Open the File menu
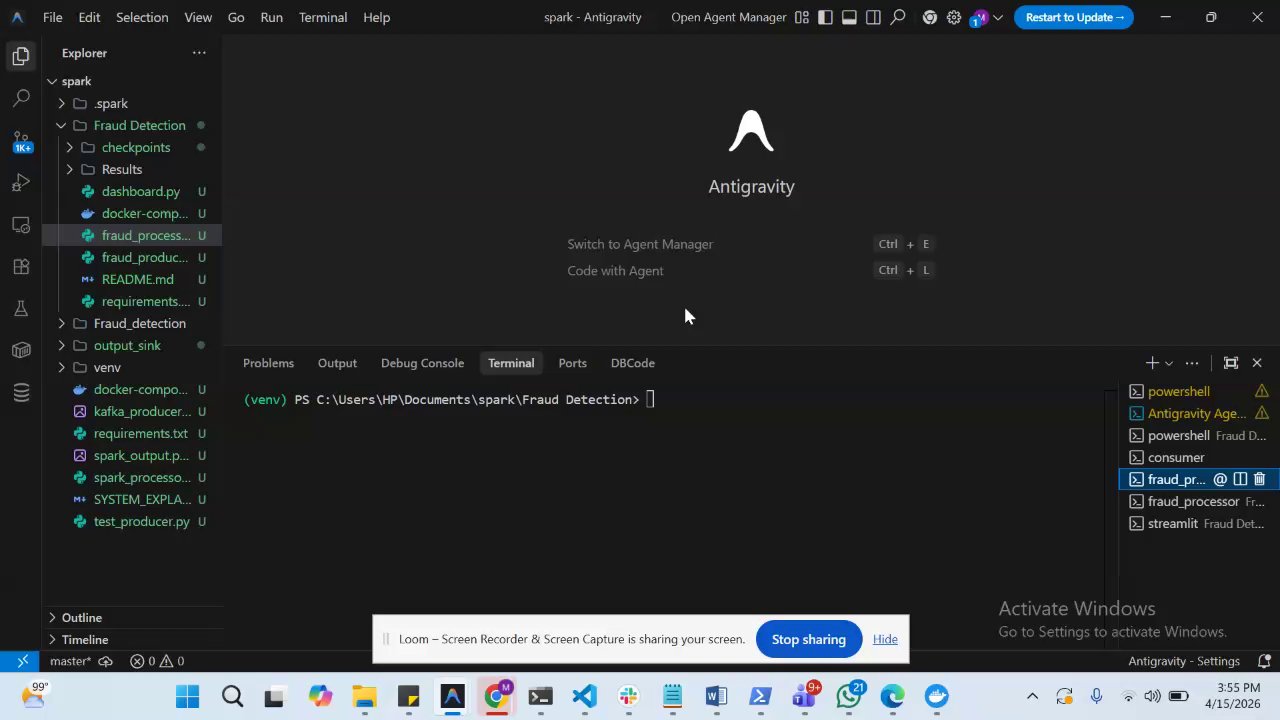The width and height of the screenshot is (1280, 720). [53, 17]
